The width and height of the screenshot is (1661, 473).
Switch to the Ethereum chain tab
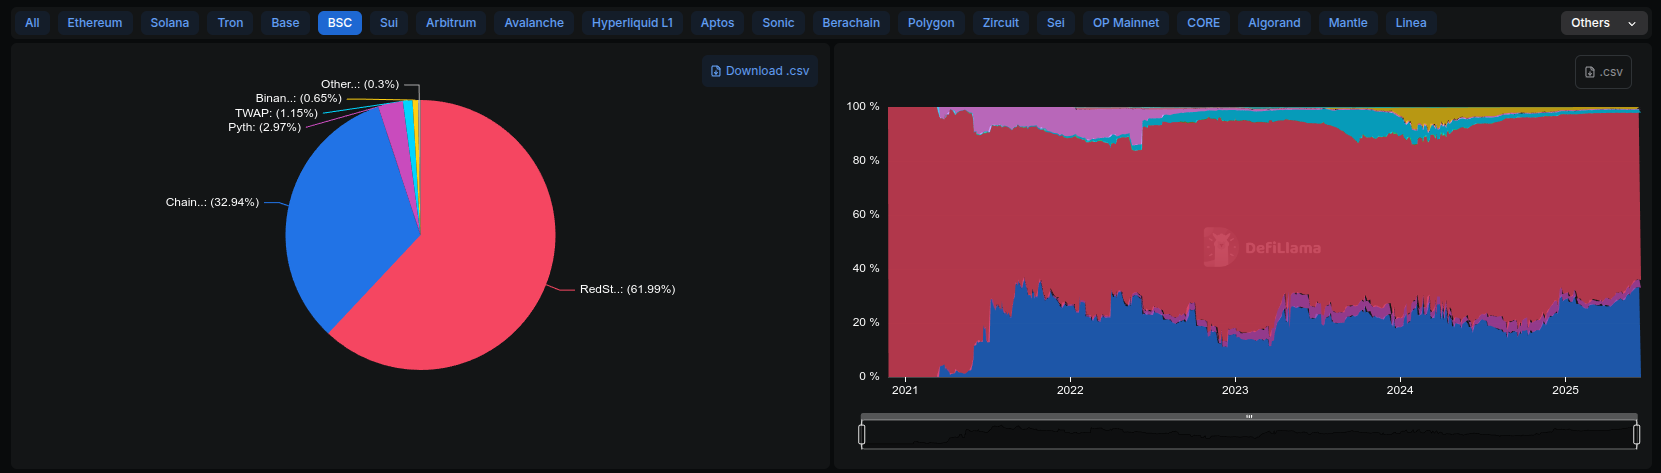95,23
